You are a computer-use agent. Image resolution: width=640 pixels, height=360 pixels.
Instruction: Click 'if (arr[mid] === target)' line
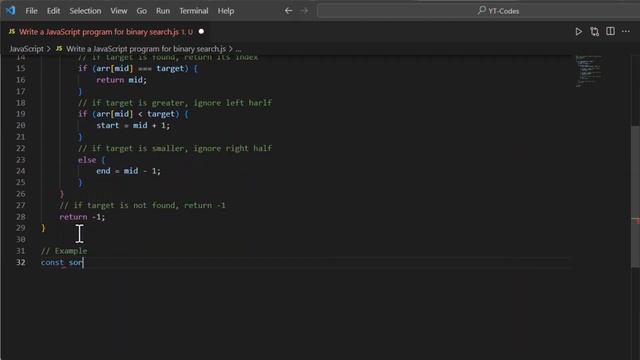pyautogui.click(x=138, y=68)
